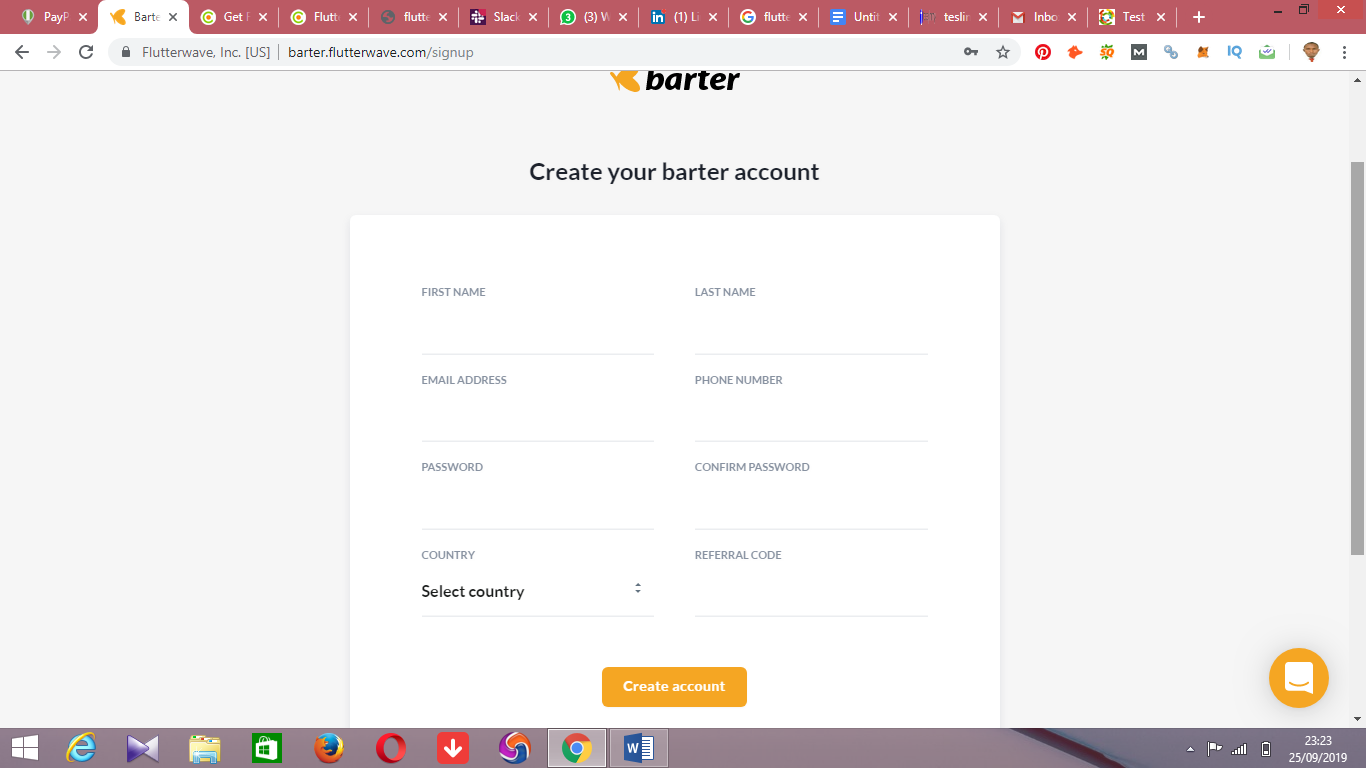Click the Create account button

[x=674, y=687]
